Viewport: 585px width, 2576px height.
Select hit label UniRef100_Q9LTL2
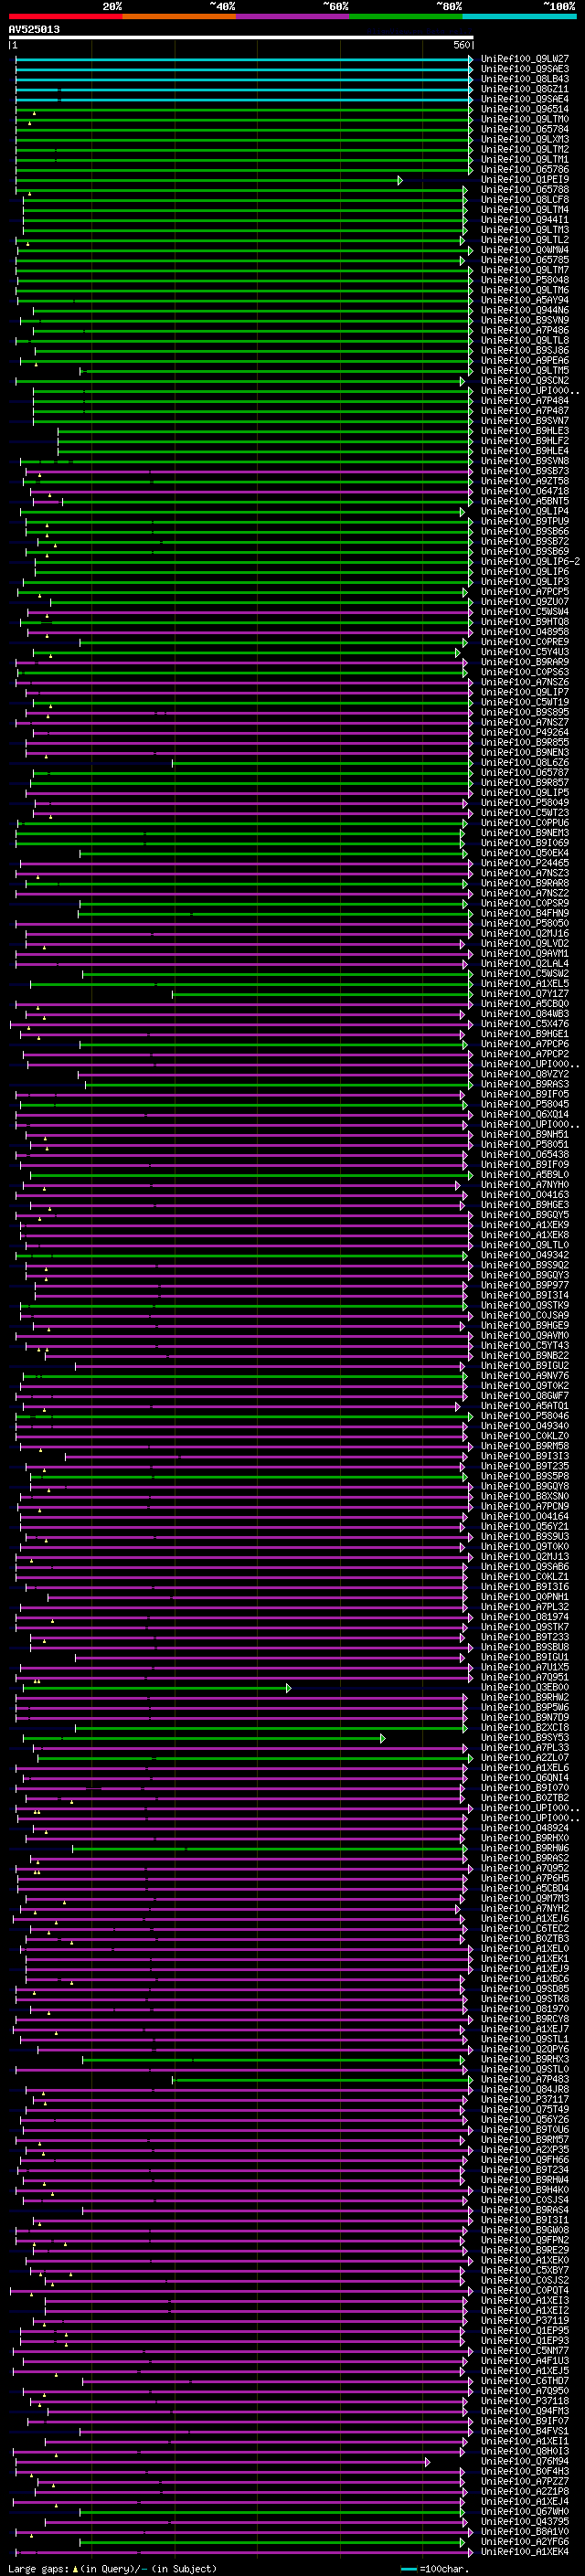(x=525, y=241)
